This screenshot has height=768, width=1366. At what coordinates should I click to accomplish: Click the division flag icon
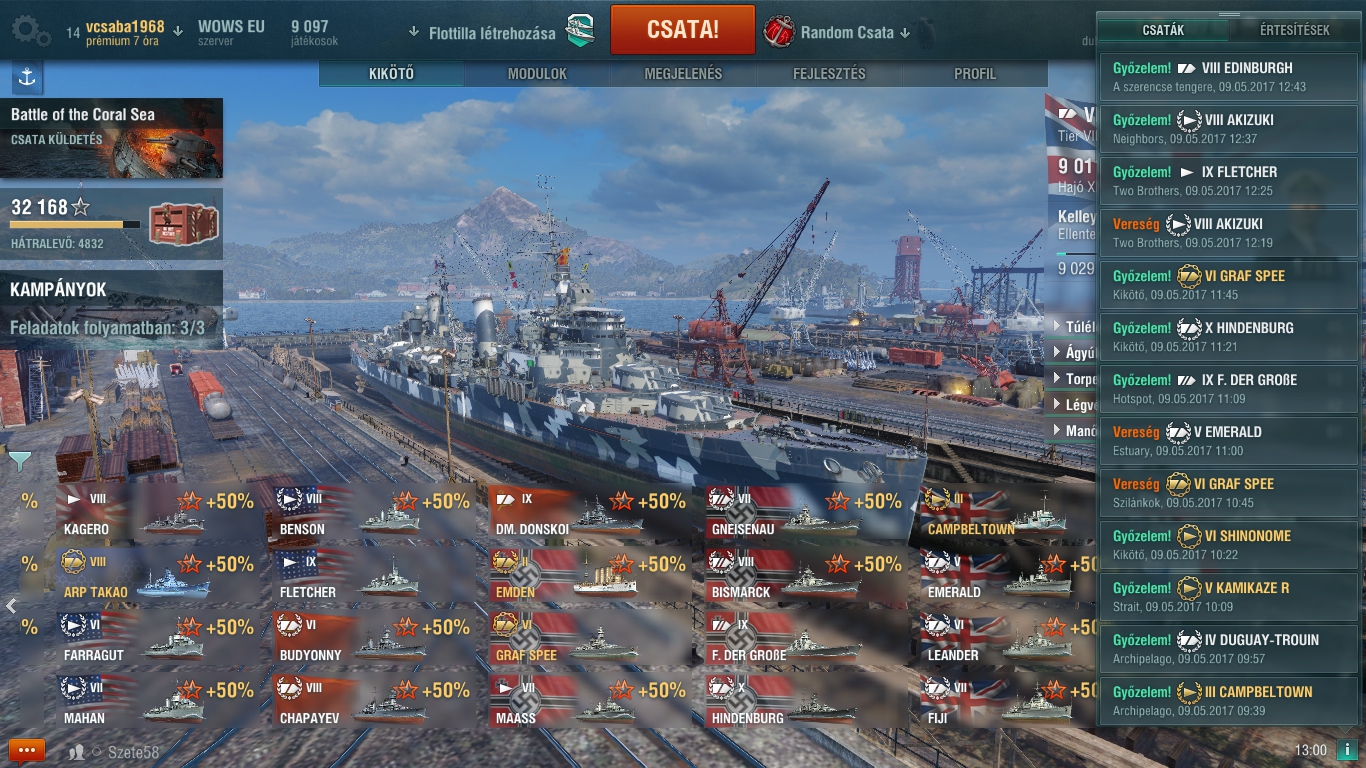(581, 31)
